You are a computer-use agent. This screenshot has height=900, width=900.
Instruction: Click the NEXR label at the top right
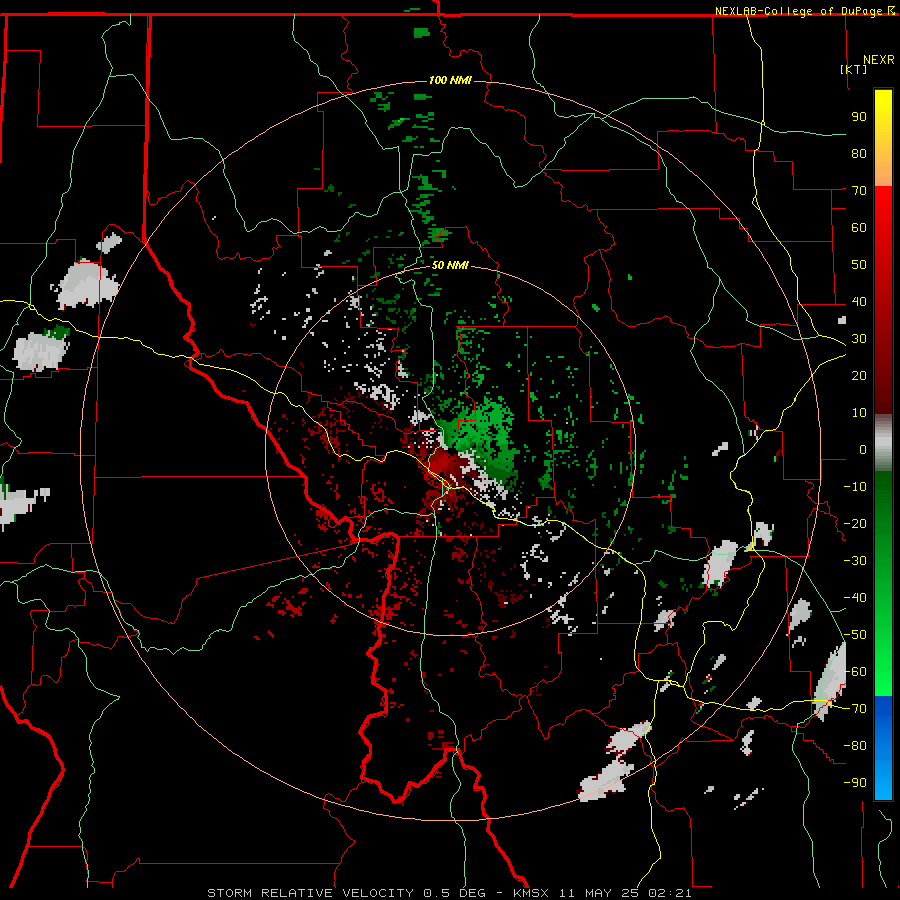click(879, 60)
